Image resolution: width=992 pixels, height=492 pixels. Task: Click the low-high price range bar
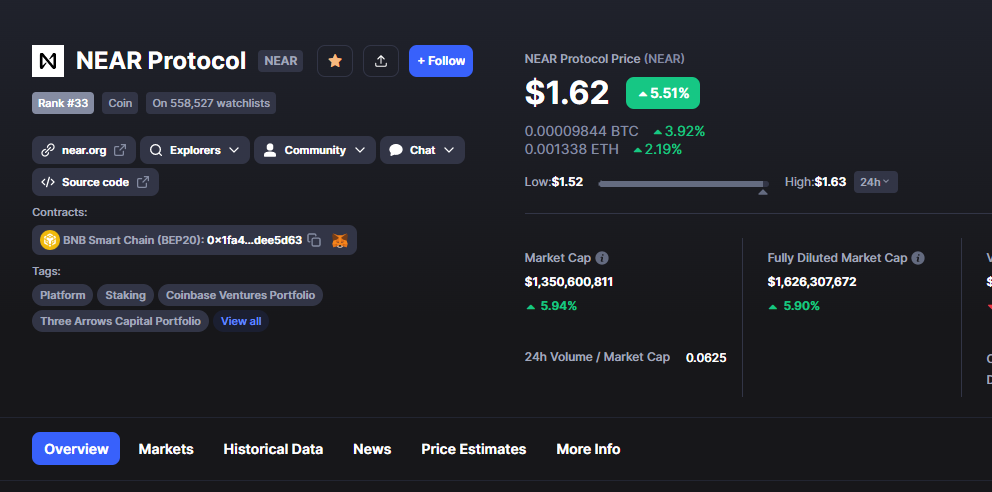coord(683,184)
